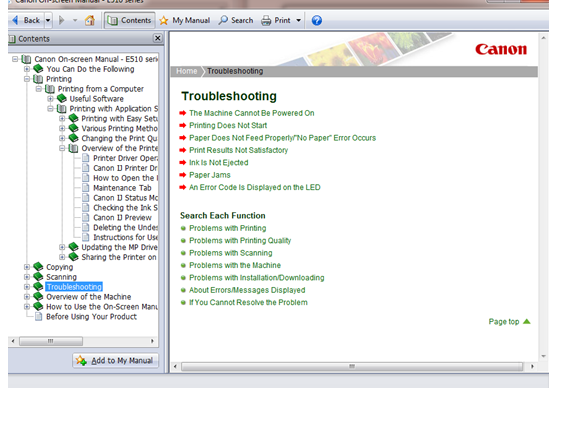Open Deleting the Undesired entry
Viewport: 577px width, 423px height.
click(125, 228)
